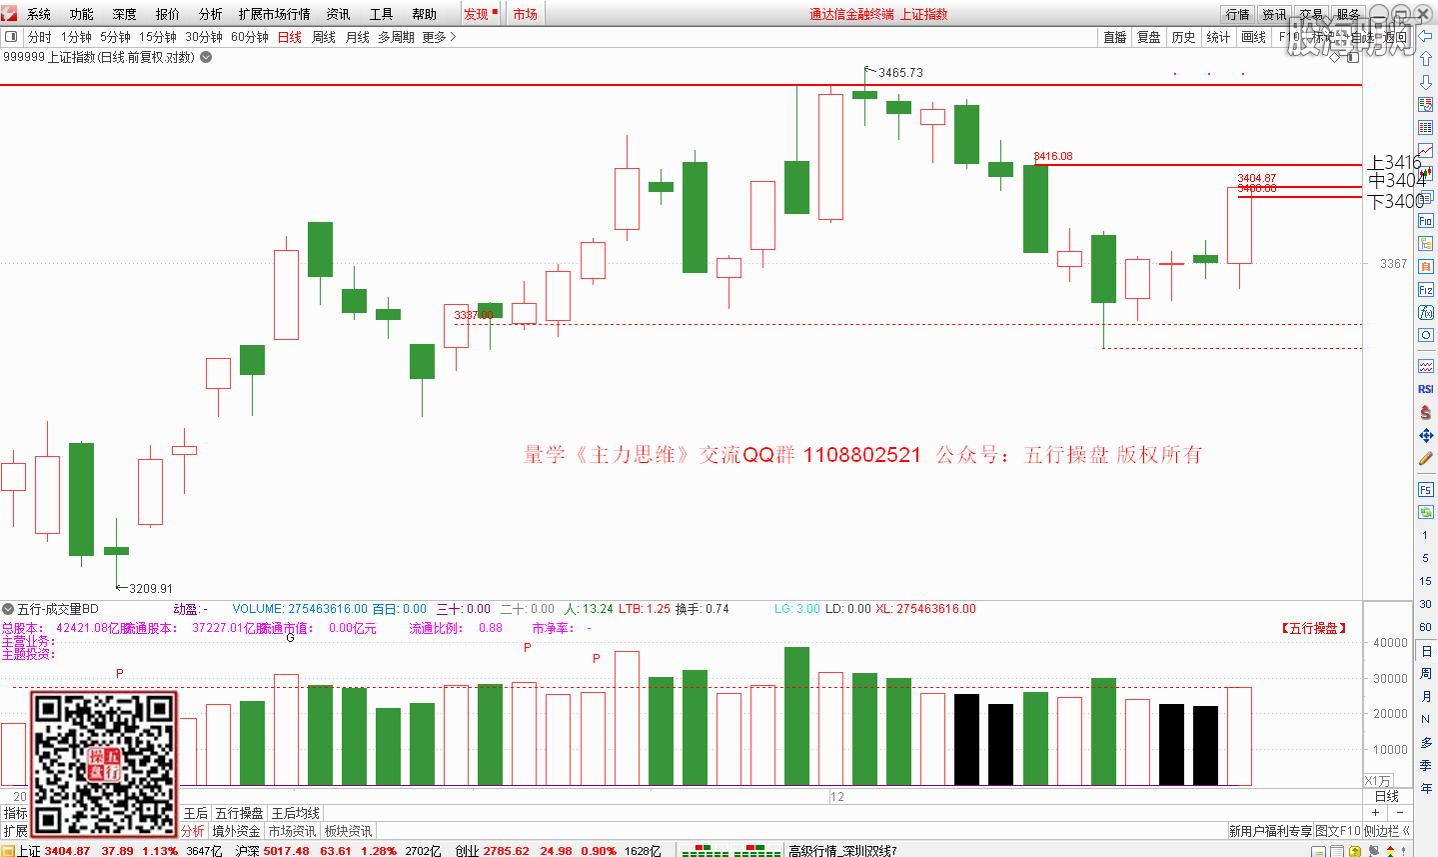
Task: Click the f(x) formula icon
Action: (1426, 313)
